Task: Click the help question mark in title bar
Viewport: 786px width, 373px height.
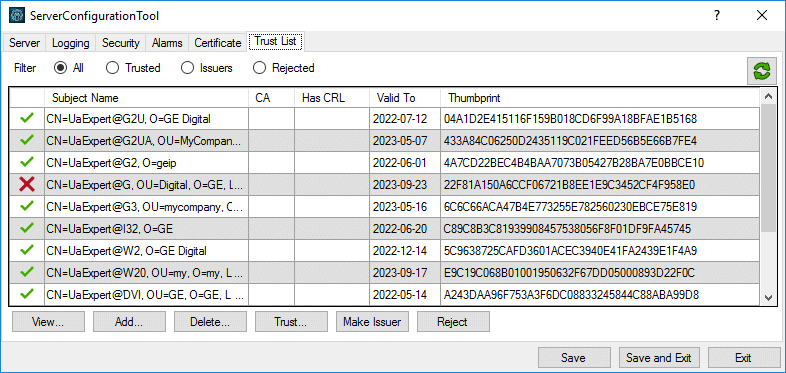Action: click(717, 16)
